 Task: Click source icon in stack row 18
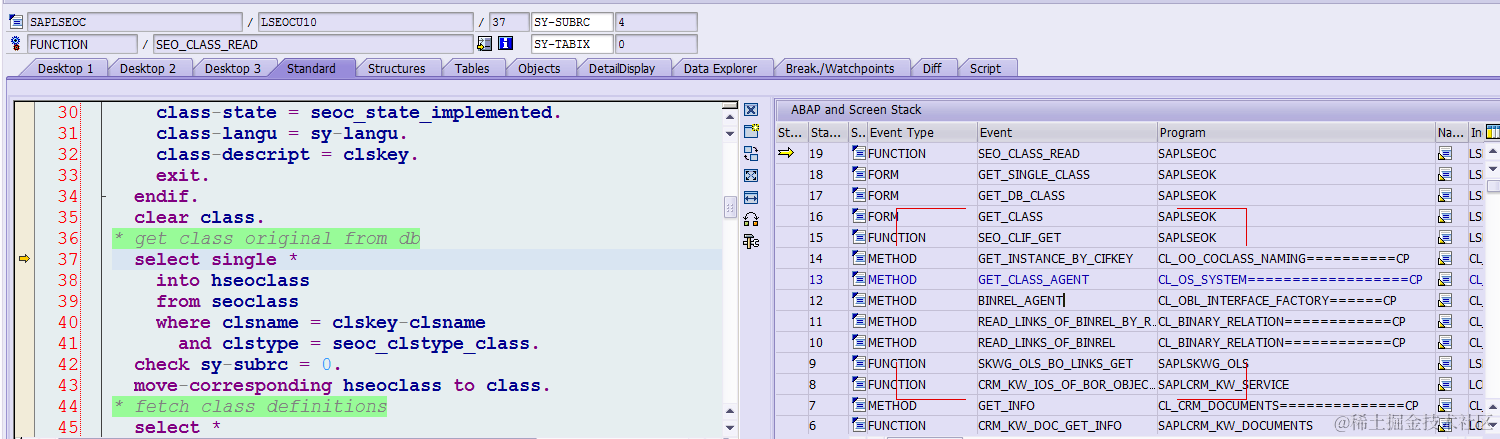(x=859, y=174)
